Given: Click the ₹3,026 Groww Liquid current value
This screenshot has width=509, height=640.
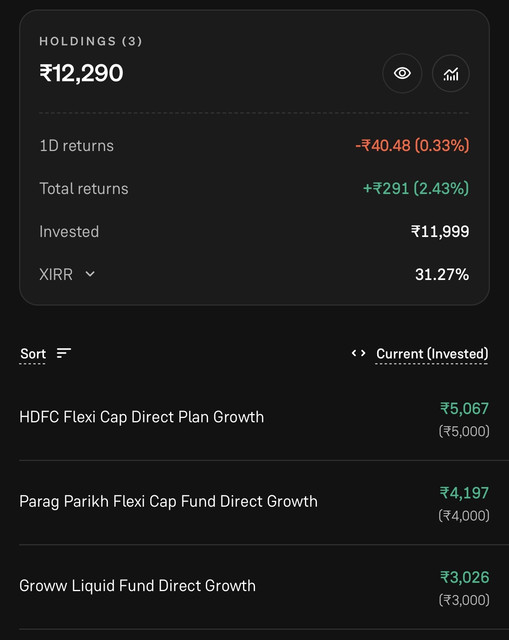Looking at the screenshot, I should [x=465, y=578].
